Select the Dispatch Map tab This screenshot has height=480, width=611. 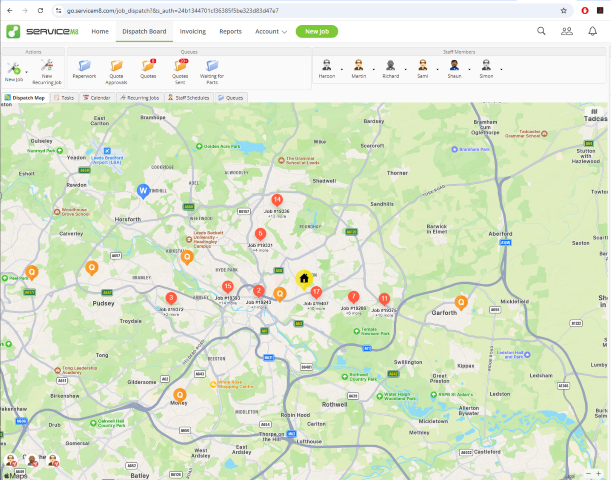[25, 98]
